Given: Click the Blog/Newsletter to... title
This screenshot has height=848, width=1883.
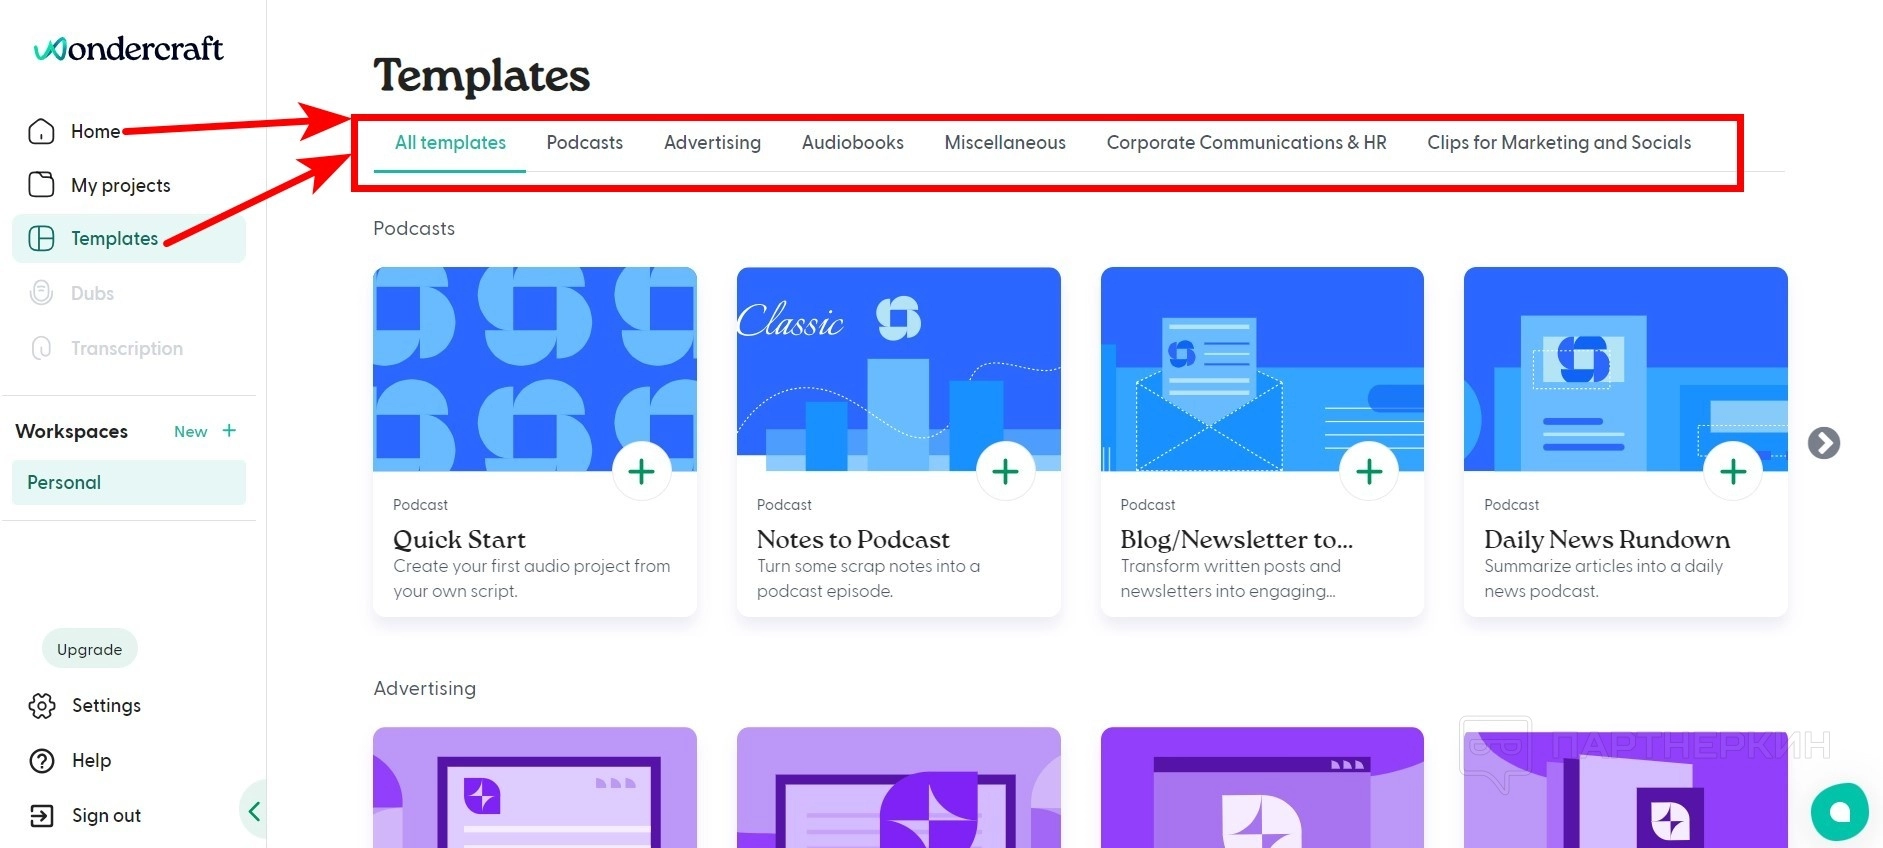Looking at the screenshot, I should pyautogui.click(x=1236, y=540).
